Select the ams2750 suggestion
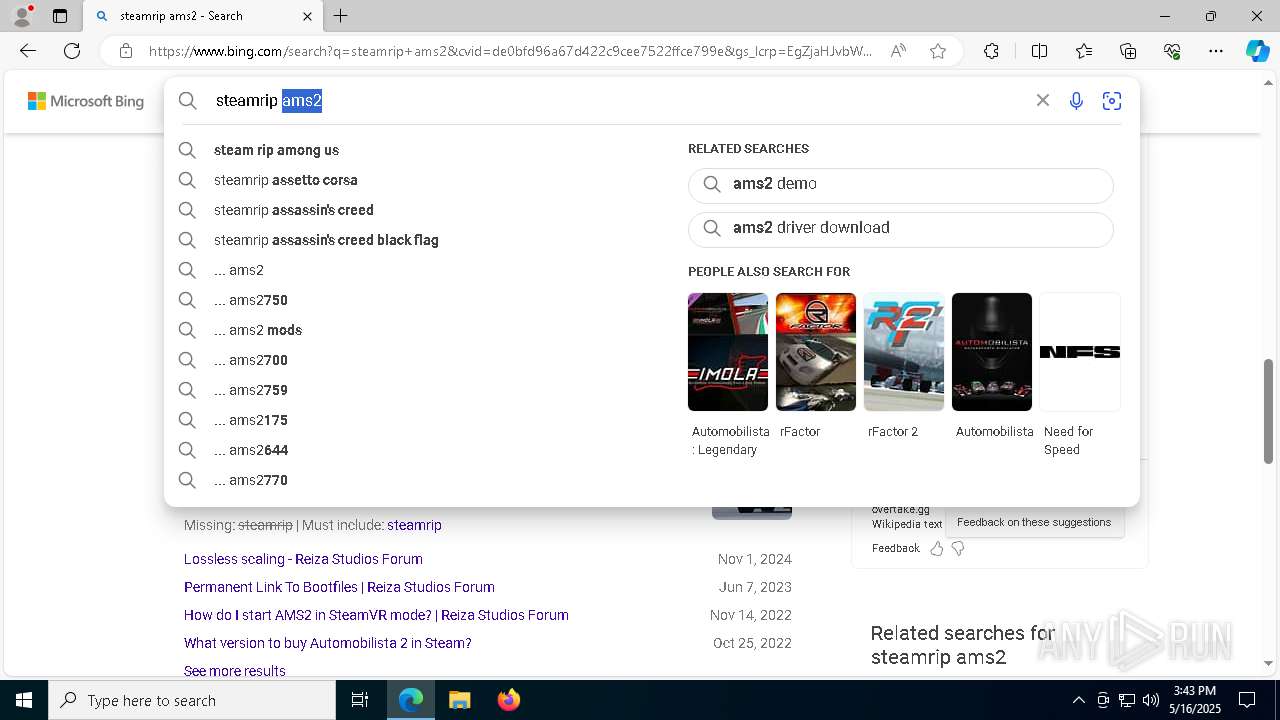 251,300
